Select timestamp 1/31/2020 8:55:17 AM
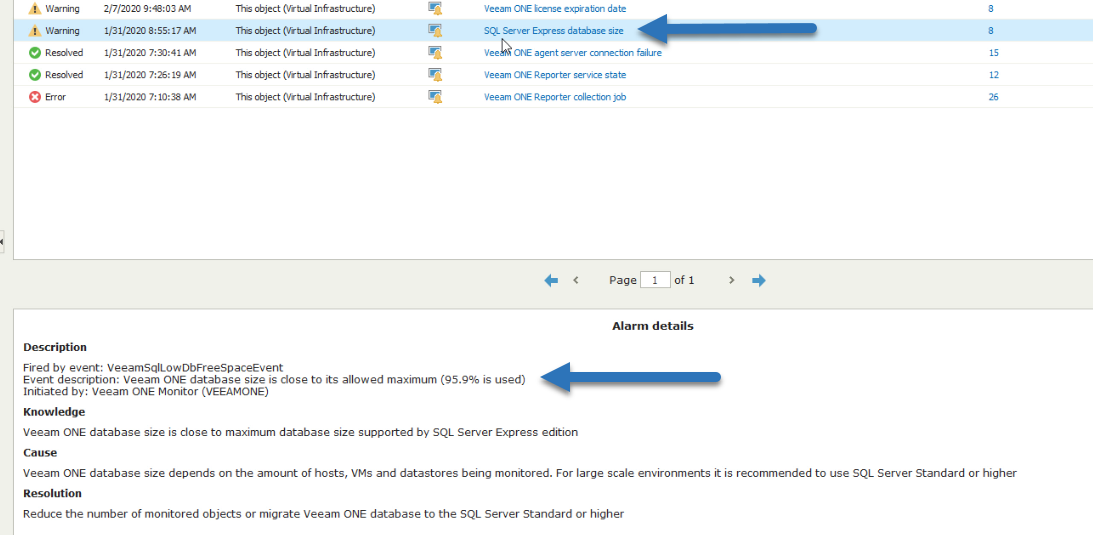This screenshot has height=535, width=1093. coord(150,31)
